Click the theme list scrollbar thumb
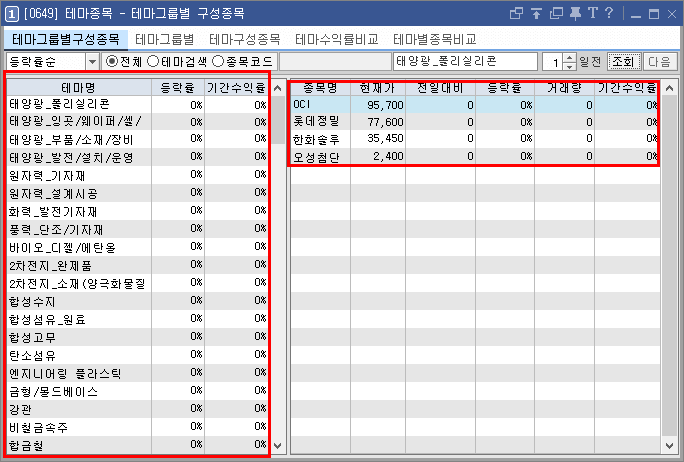 click(278, 120)
